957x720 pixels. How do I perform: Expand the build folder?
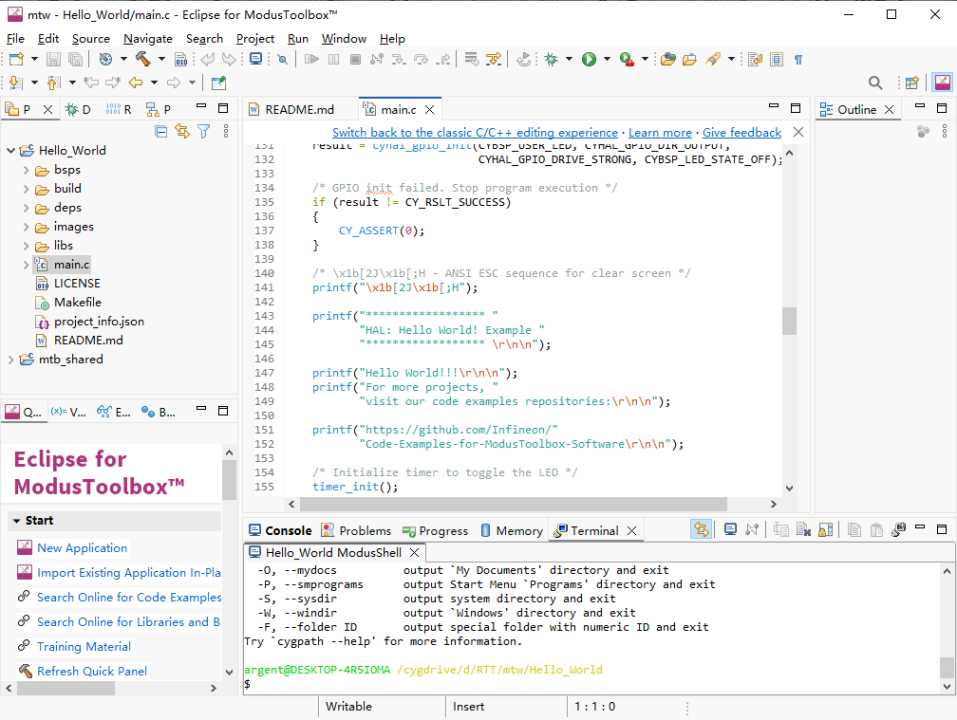(26, 189)
